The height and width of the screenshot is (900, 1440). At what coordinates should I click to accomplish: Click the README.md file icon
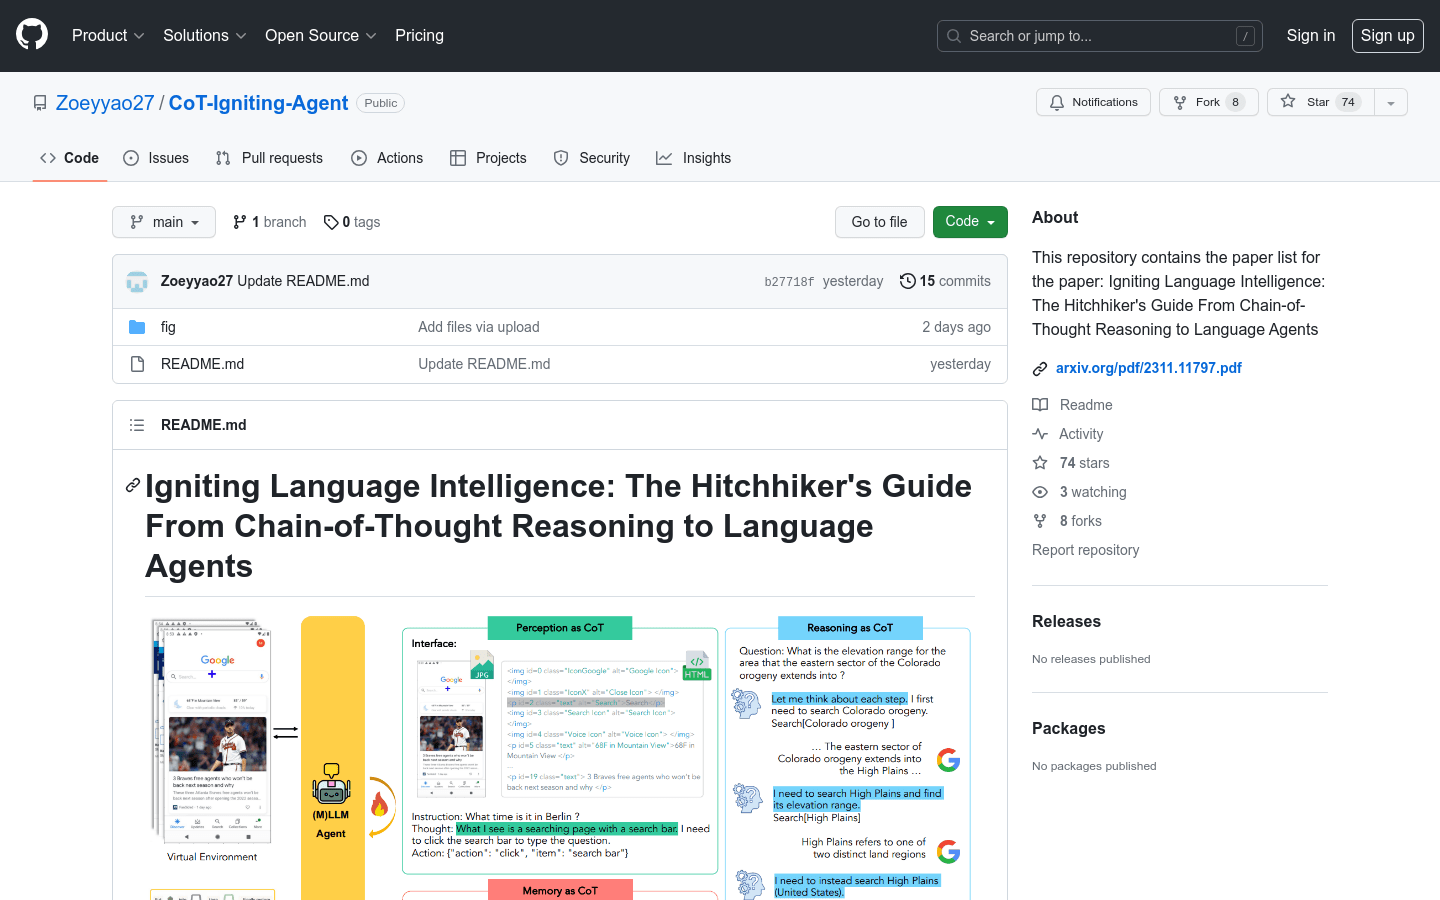[137, 364]
